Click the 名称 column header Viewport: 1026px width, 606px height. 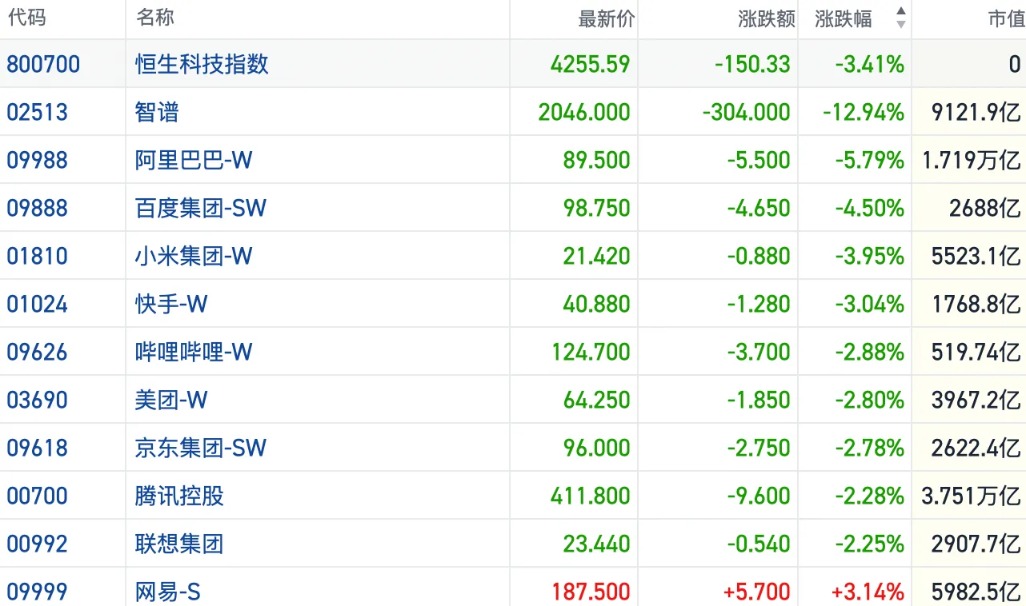tap(155, 18)
